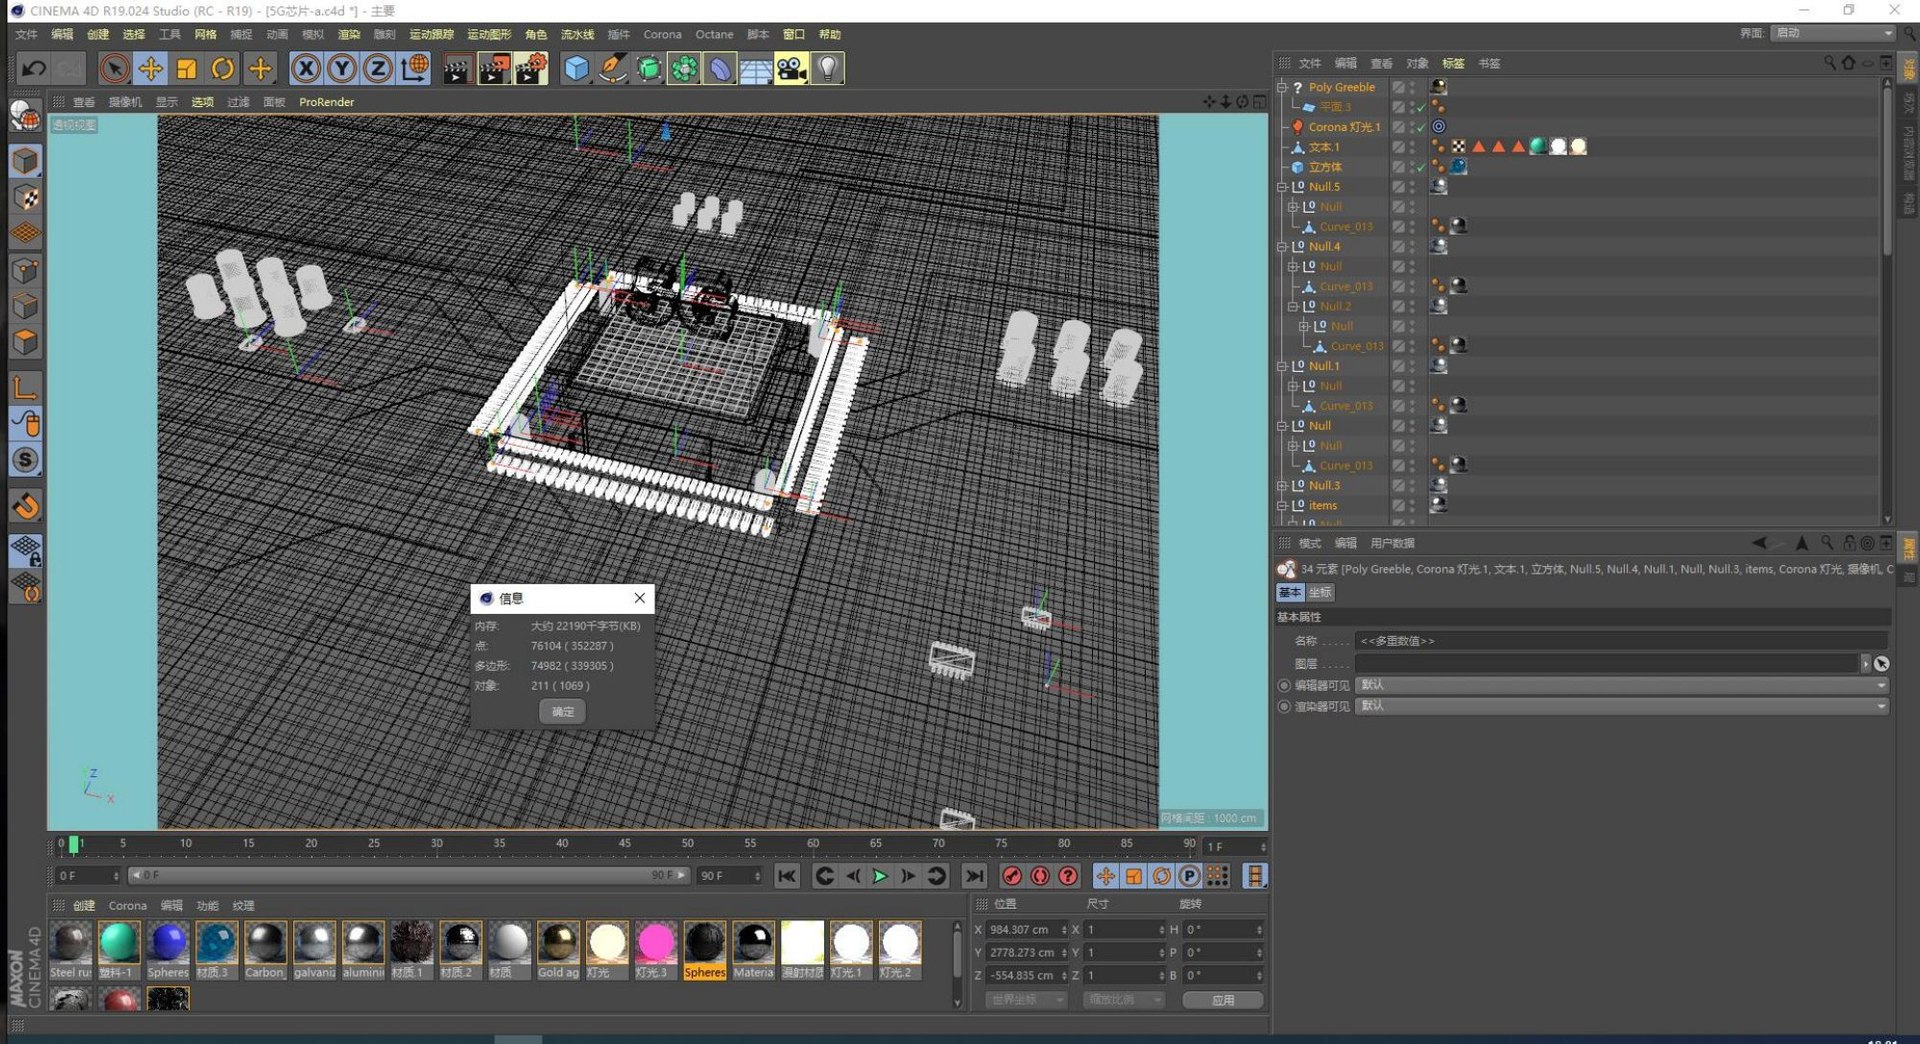
Task: Click the record active objects keyframe button
Action: (1012, 876)
